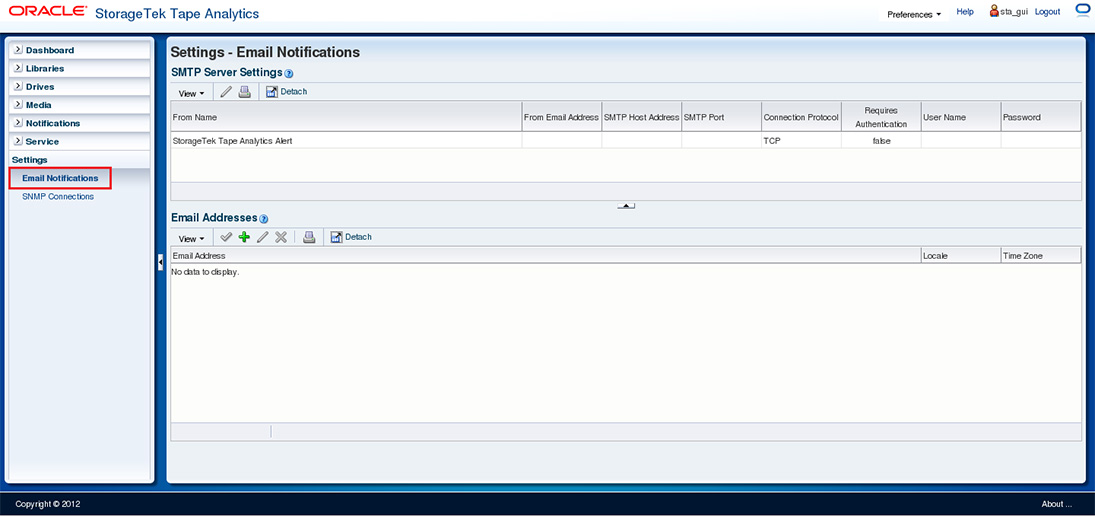Detach the Email Addresses table
This screenshot has width=1095, height=516.
click(x=351, y=237)
